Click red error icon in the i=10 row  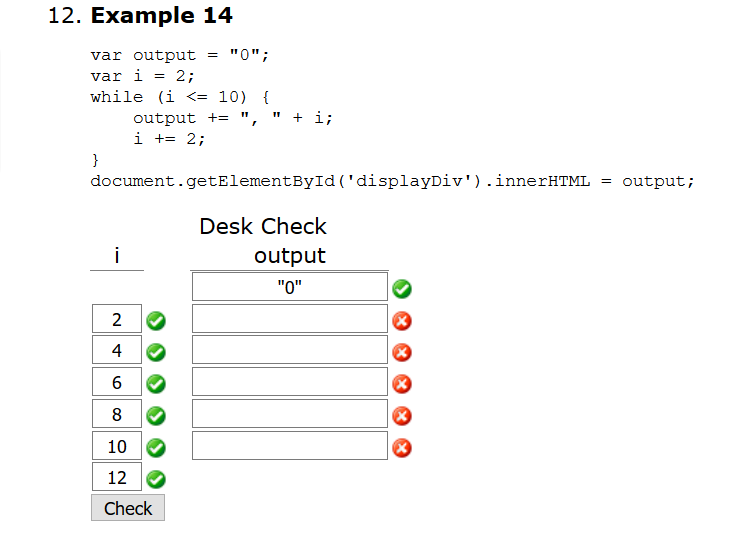402,448
